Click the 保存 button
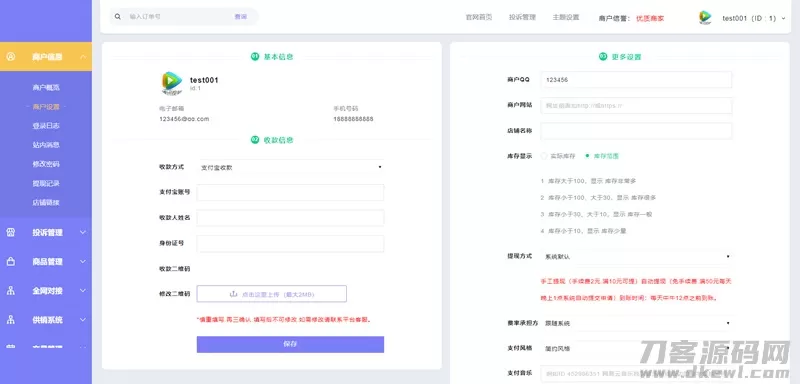 (290, 344)
